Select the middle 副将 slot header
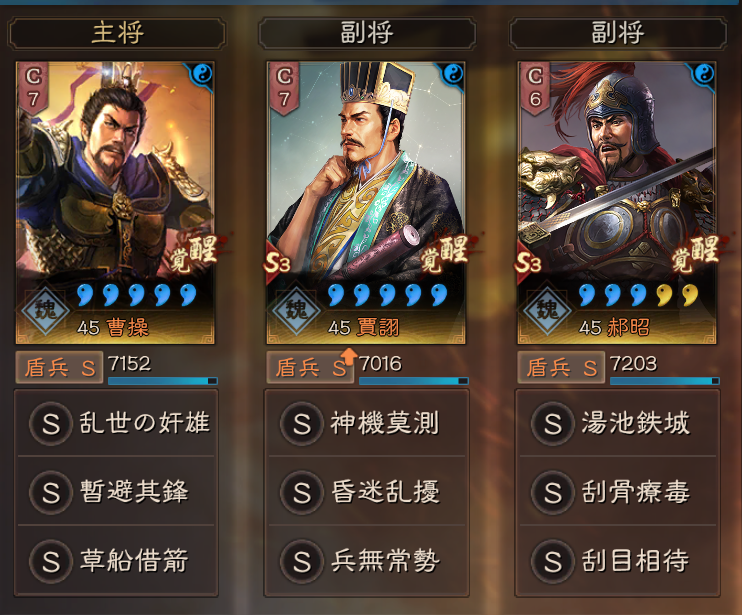742x615 pixels. (x=367, y=33)
